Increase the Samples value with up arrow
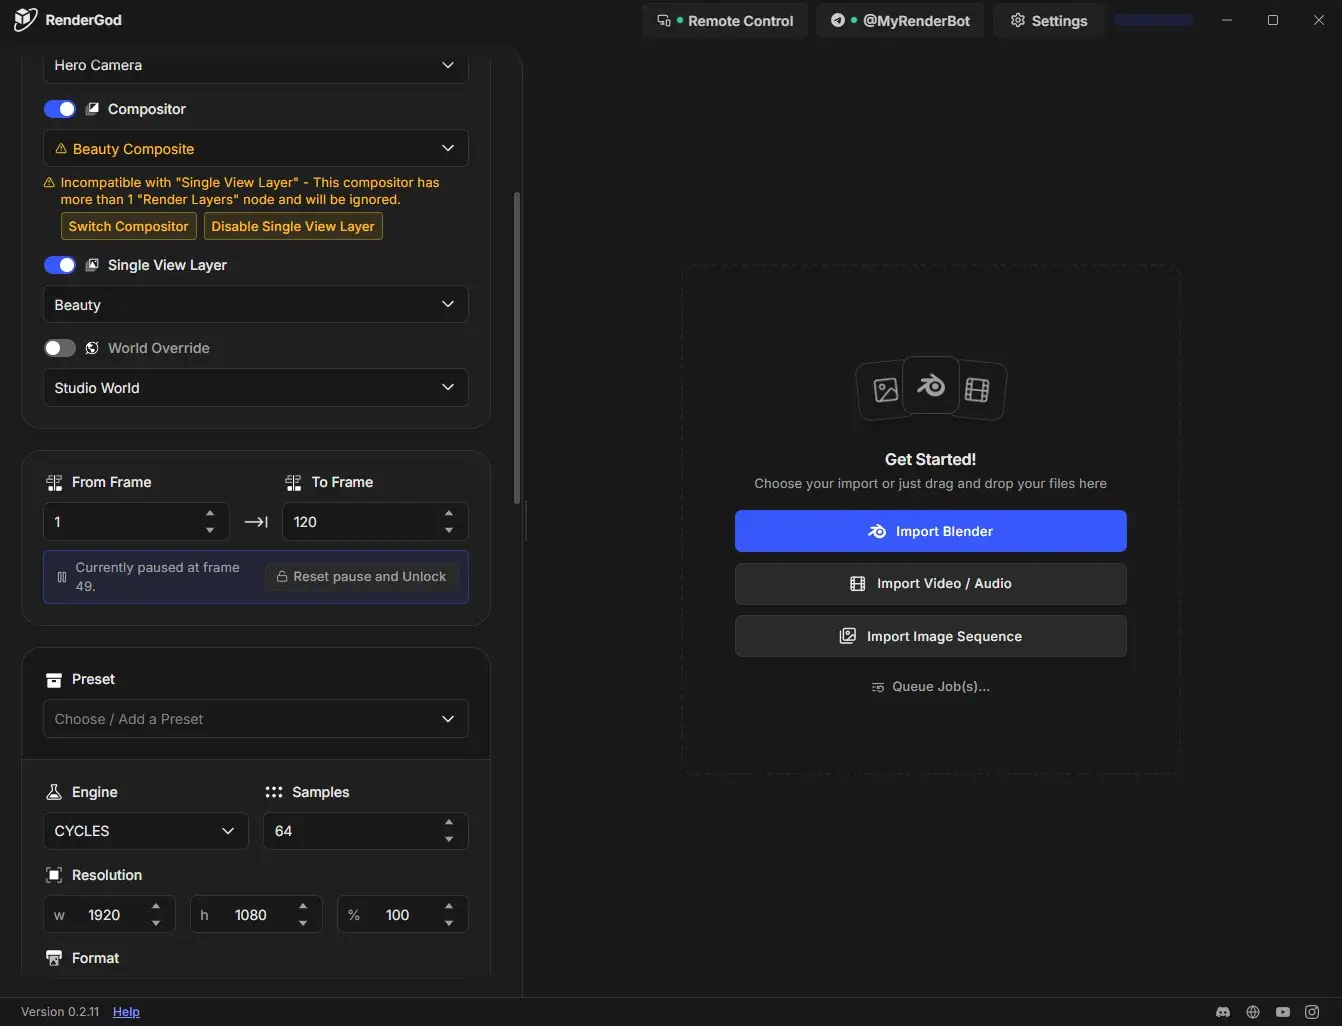Image resolution: width=1342 pixels, height=1026 pixels. pyautogui.click(x=449, y=823)
